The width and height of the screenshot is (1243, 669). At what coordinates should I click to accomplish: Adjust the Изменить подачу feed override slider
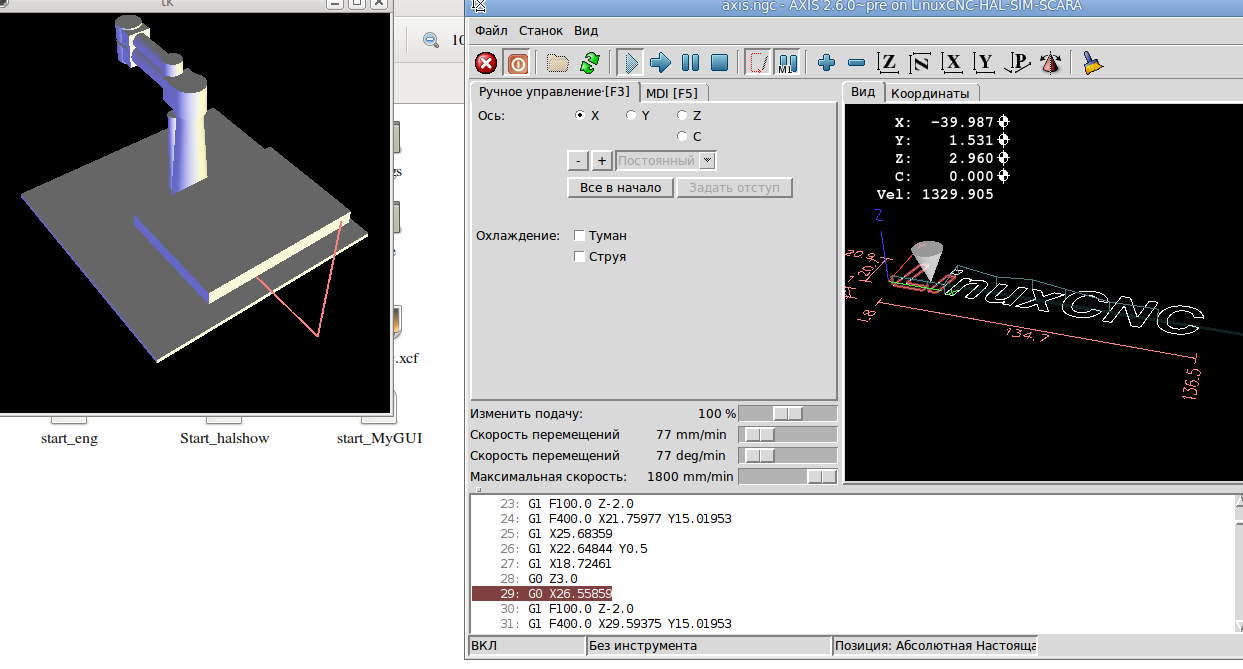click(788, 413)
